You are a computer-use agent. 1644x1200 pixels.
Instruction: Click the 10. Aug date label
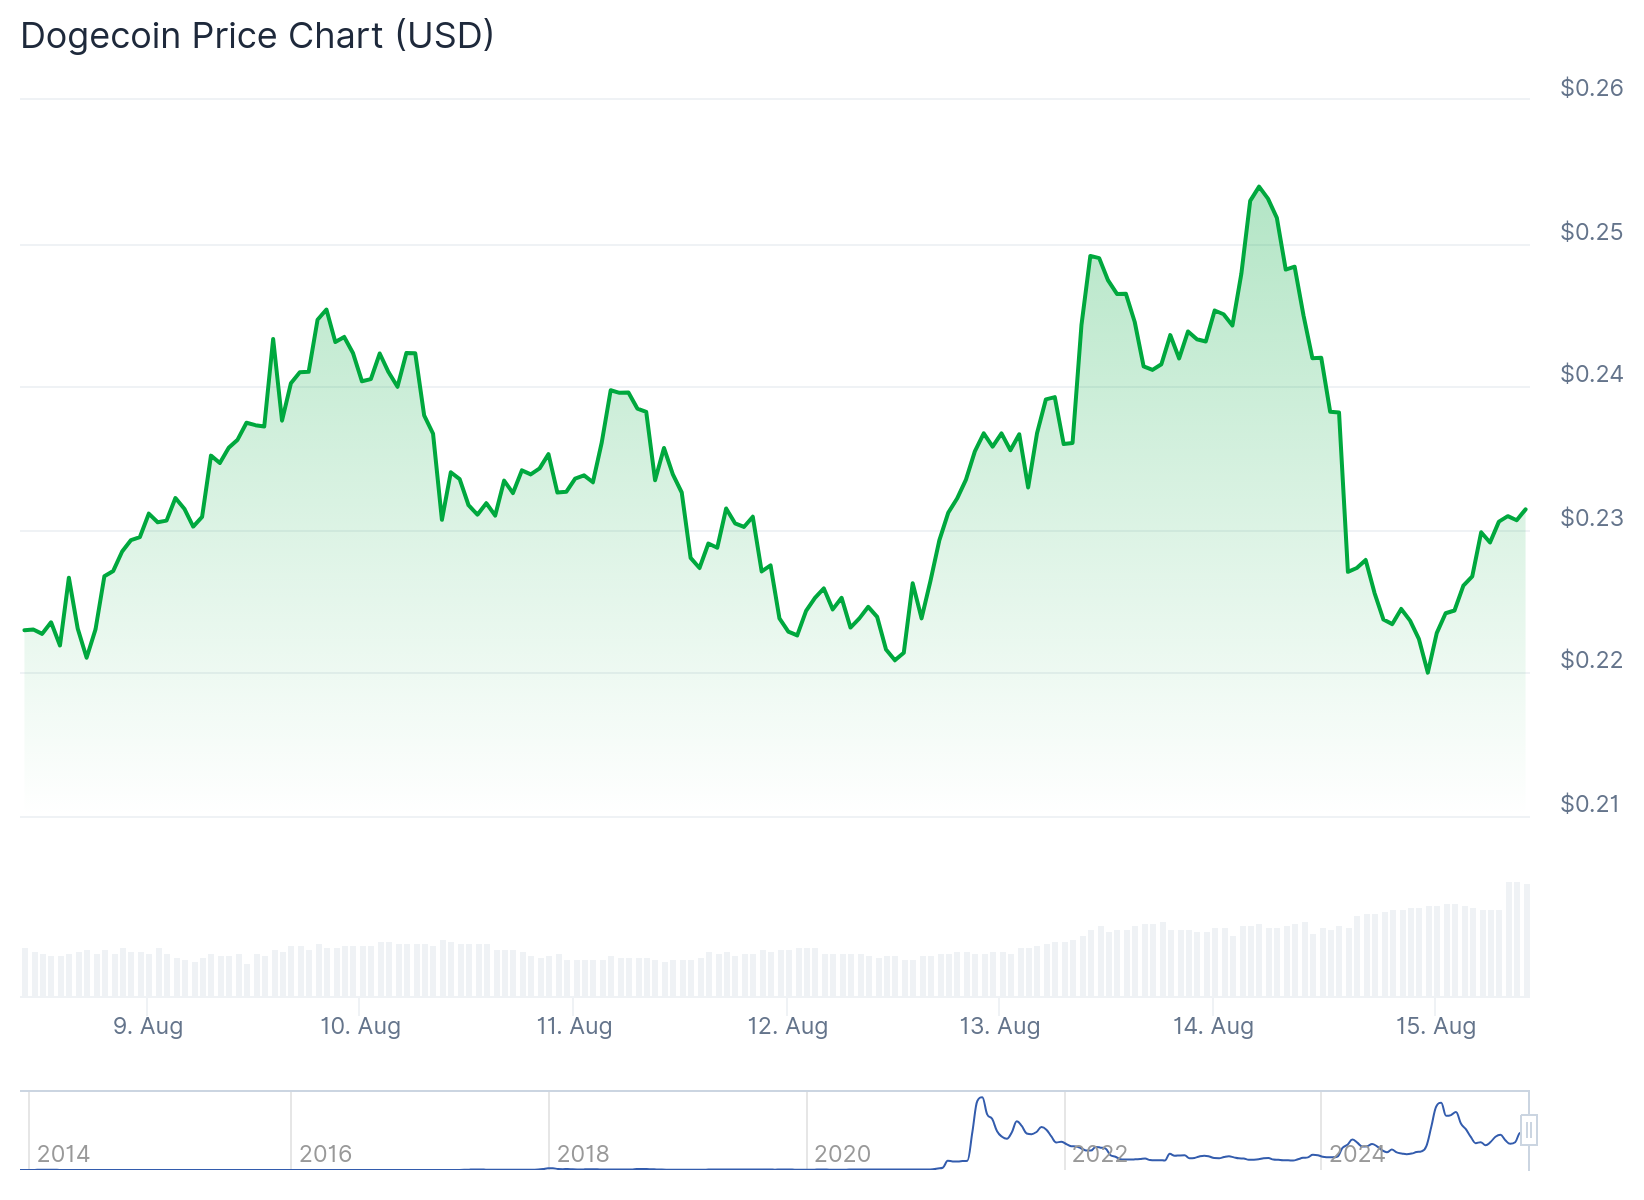coord(360,1026)
